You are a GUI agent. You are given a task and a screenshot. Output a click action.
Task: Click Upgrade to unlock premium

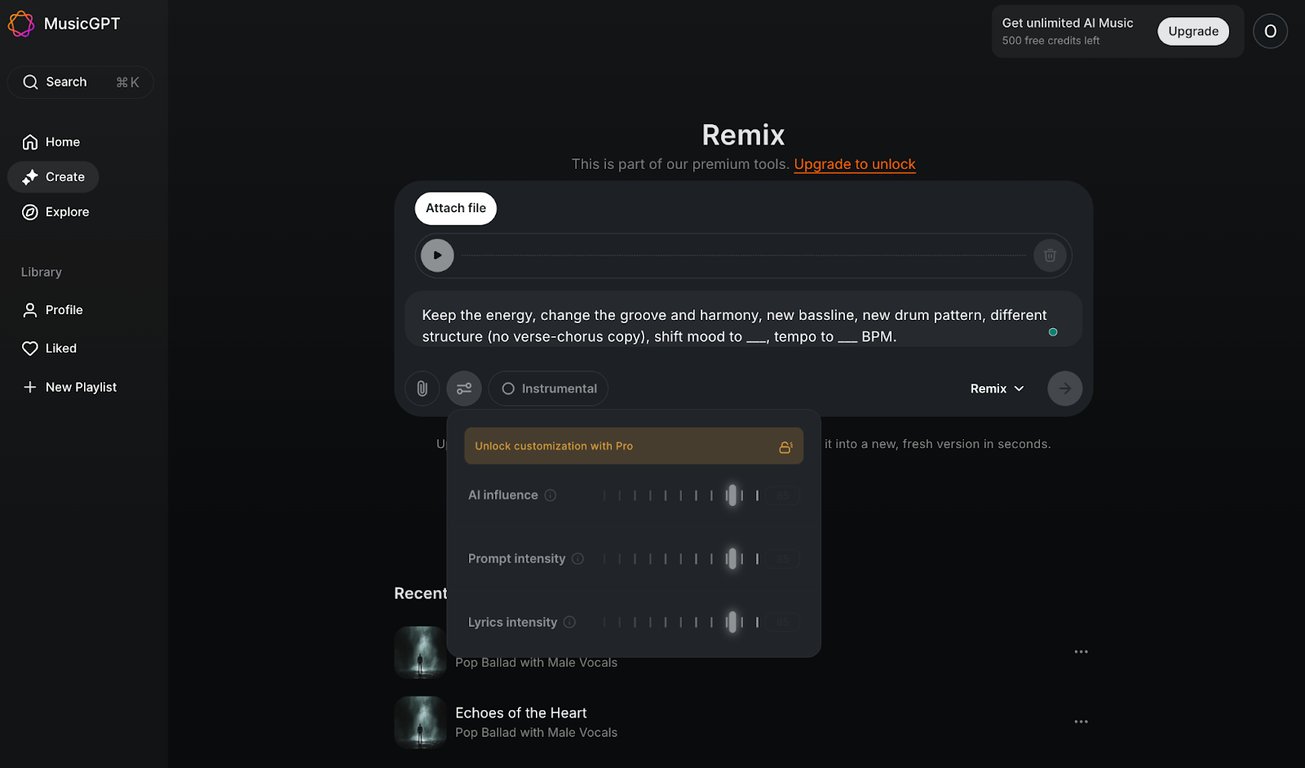click(855, 163)
